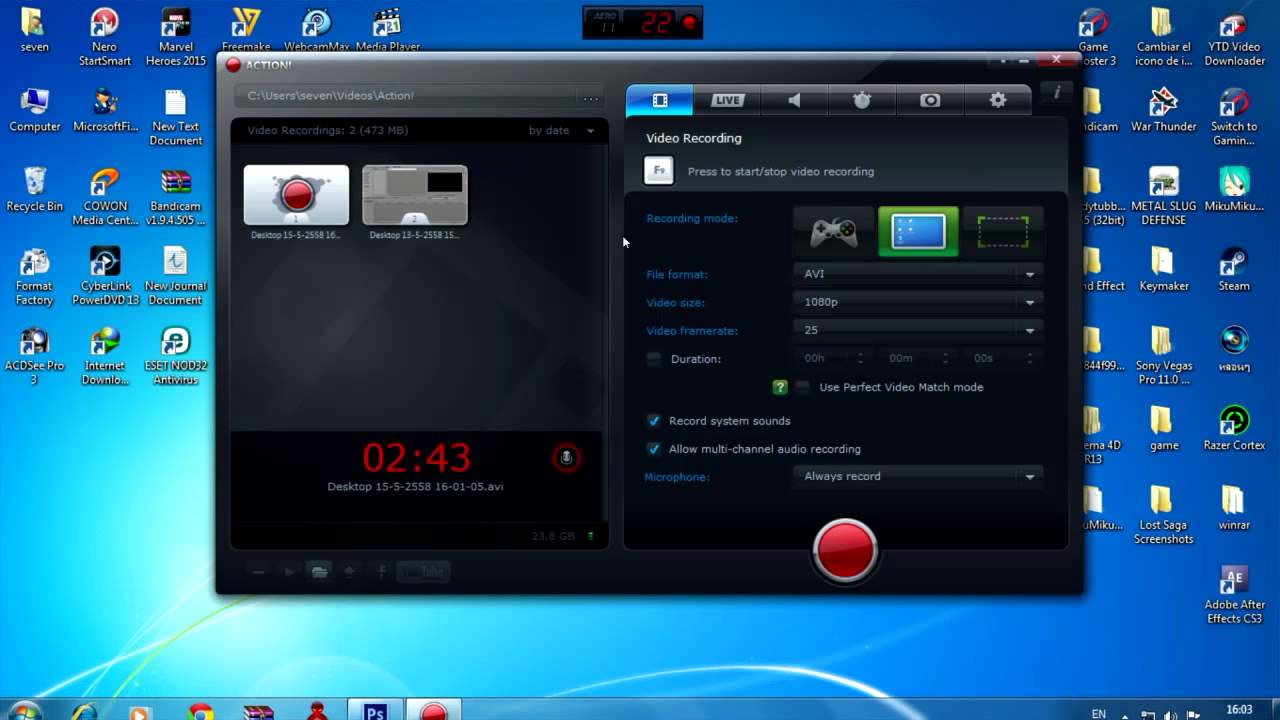Open YTD Video Downloader icon

point(1234,37)
